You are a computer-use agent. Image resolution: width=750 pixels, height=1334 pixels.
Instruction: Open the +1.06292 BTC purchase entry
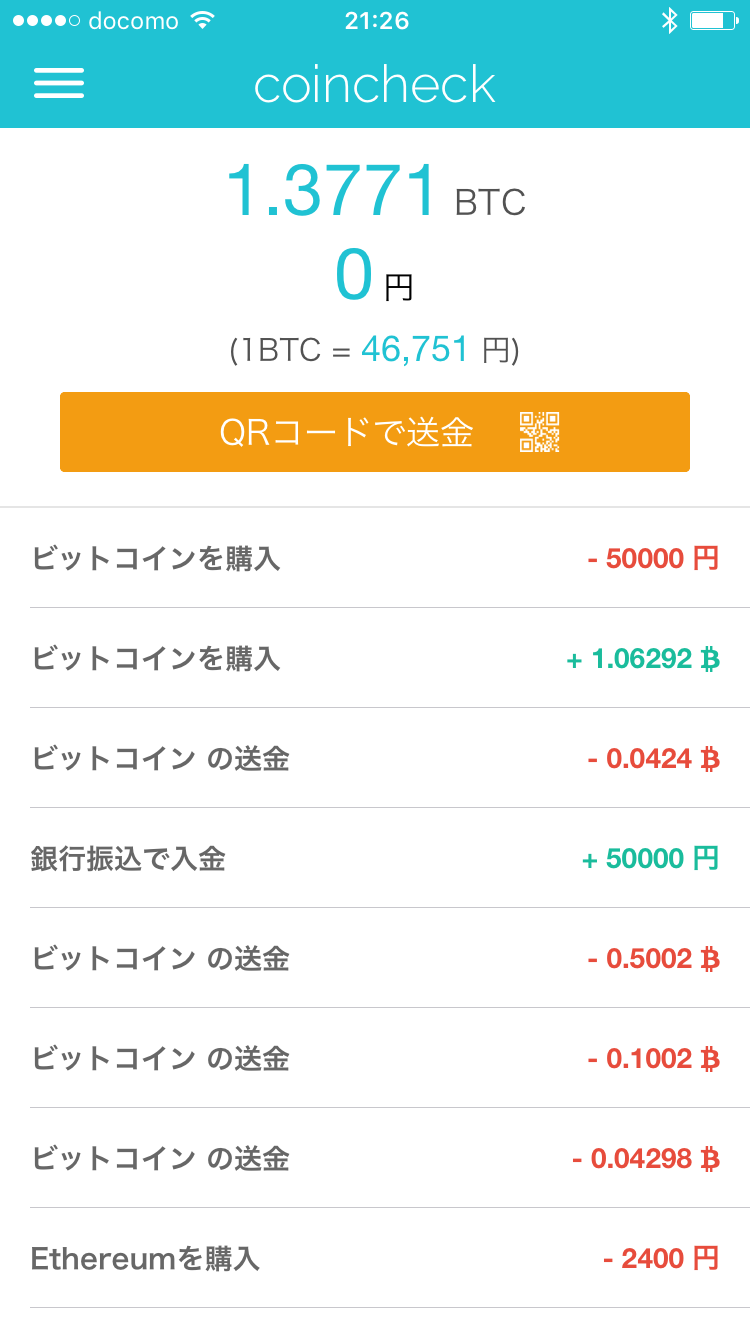pyautogui.click(x=375, y=658)
